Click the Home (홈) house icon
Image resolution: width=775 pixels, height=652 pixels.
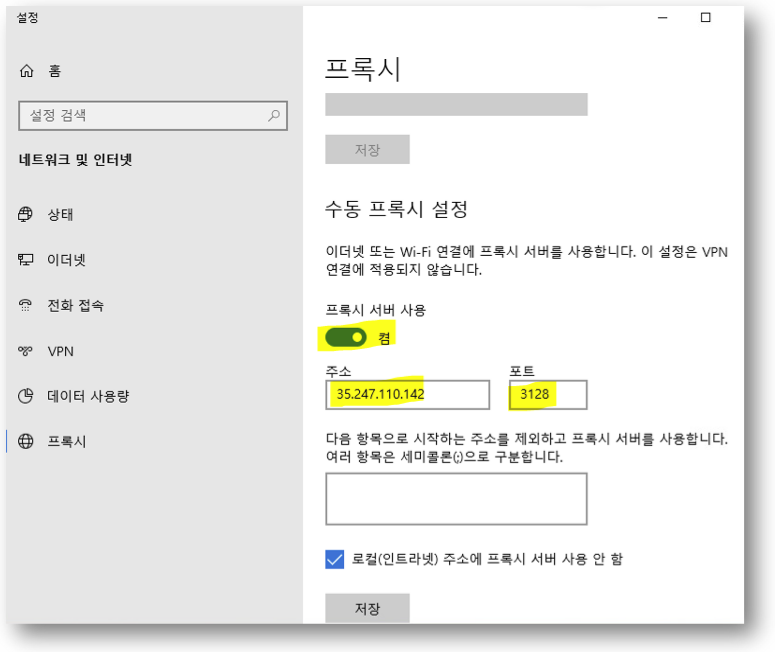point(26,71)
